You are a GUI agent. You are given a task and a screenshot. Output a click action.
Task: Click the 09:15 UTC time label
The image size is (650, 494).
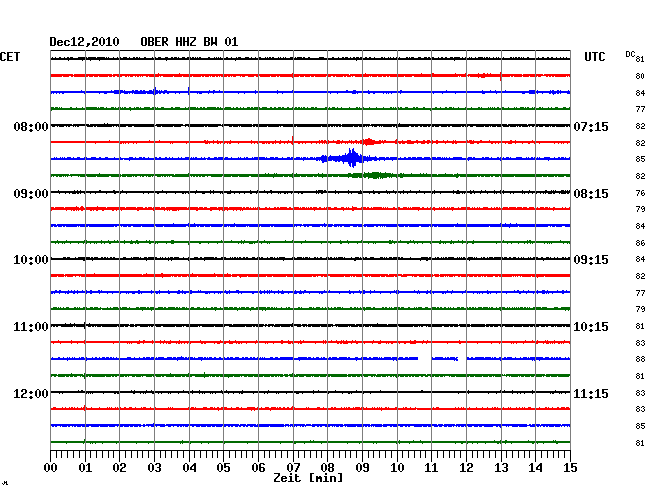[x=591, y=260]
